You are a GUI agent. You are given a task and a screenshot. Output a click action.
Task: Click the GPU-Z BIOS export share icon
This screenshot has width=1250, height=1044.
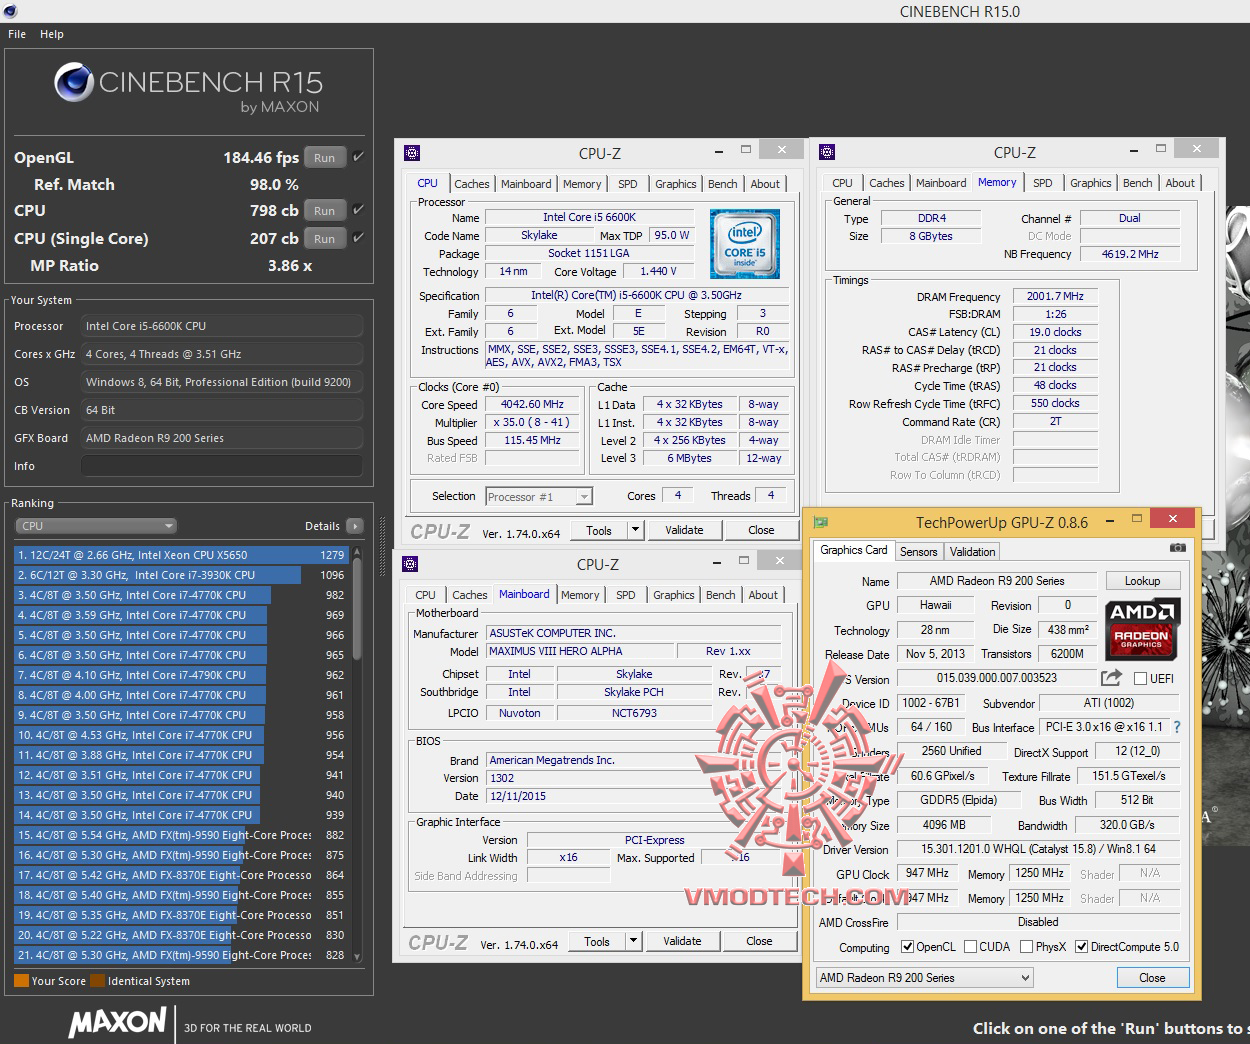[1111, 677]
